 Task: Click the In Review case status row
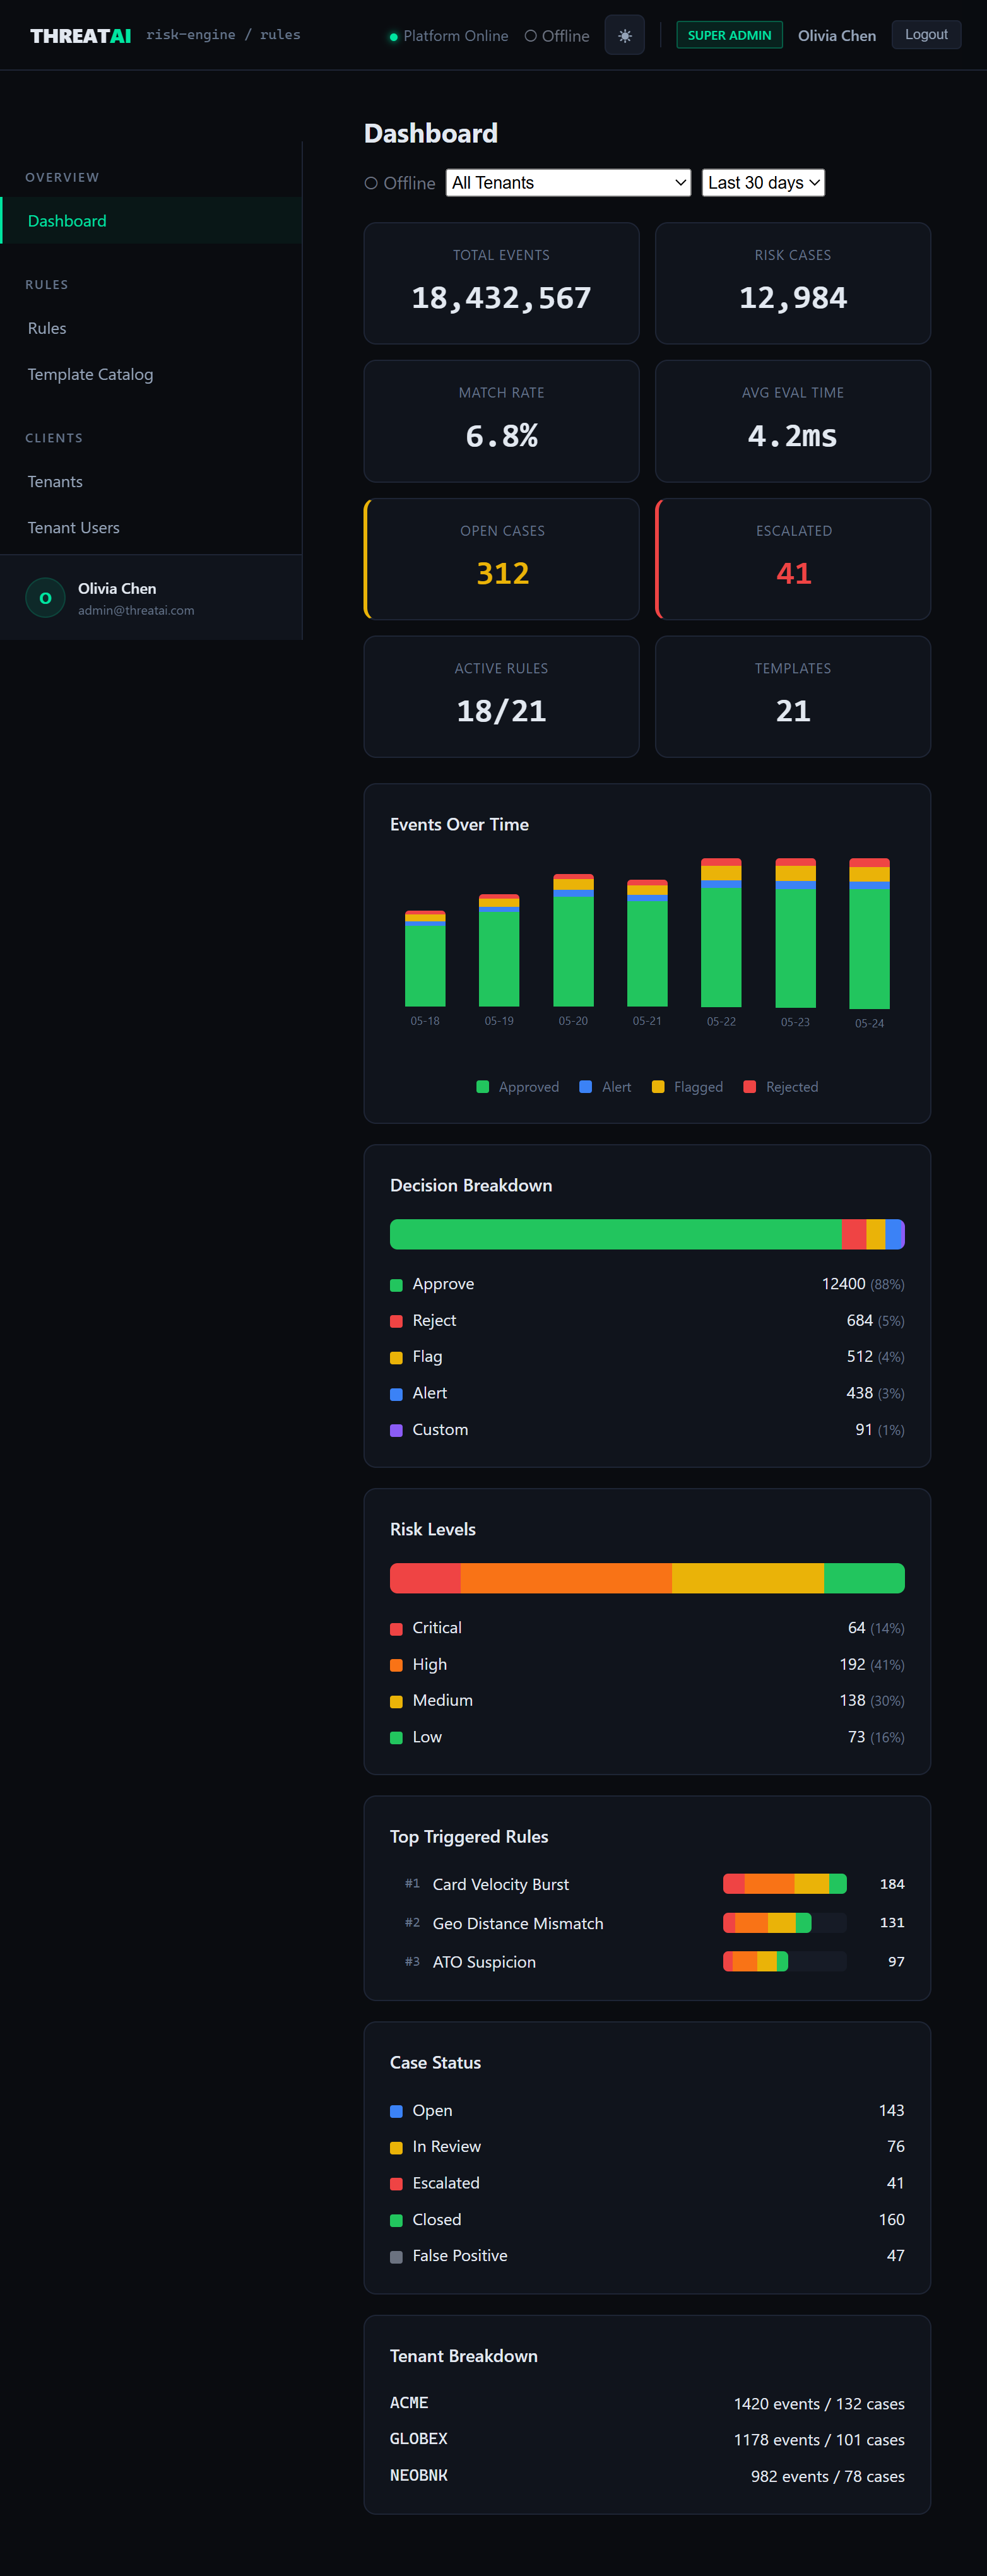[x=647, y=2146]
